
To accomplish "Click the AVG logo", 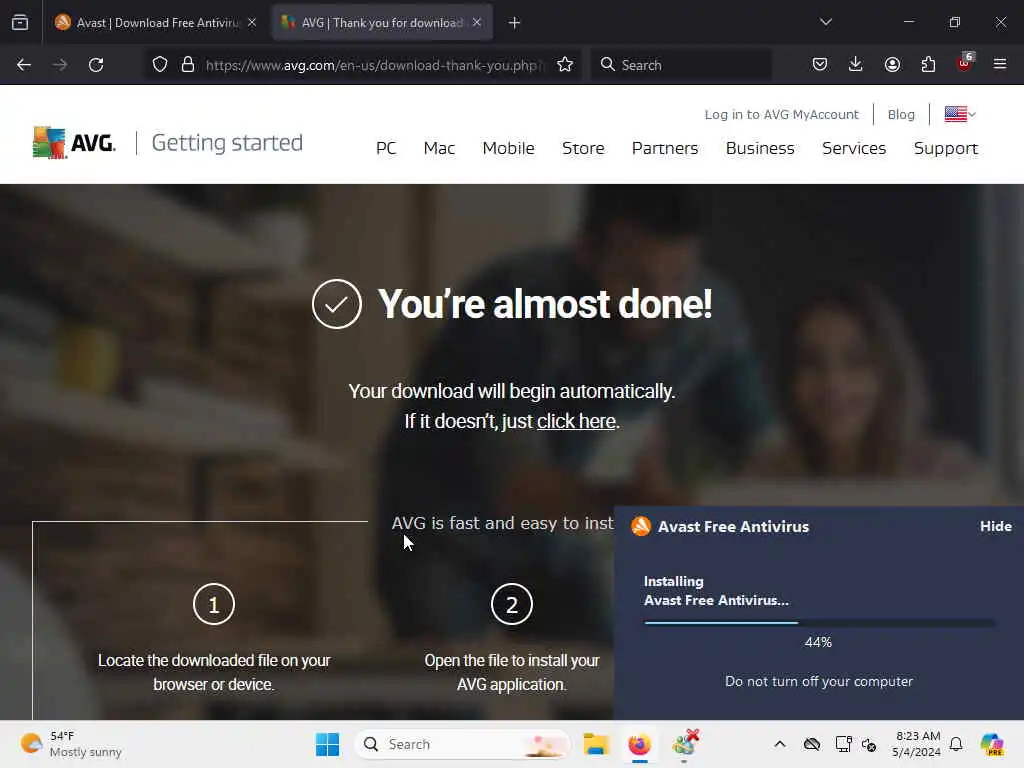I will [74, 142].
